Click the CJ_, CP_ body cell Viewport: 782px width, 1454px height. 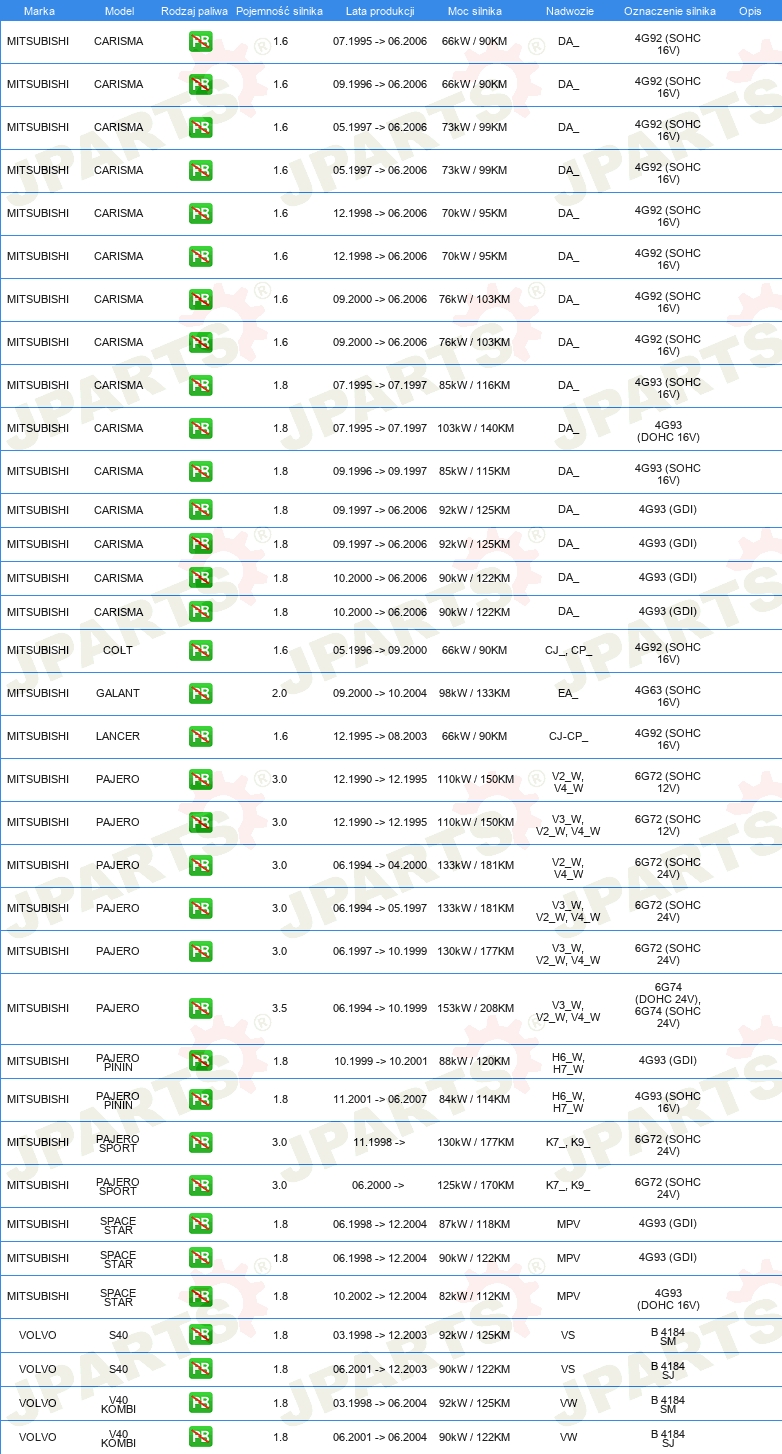tap(569, 650)
